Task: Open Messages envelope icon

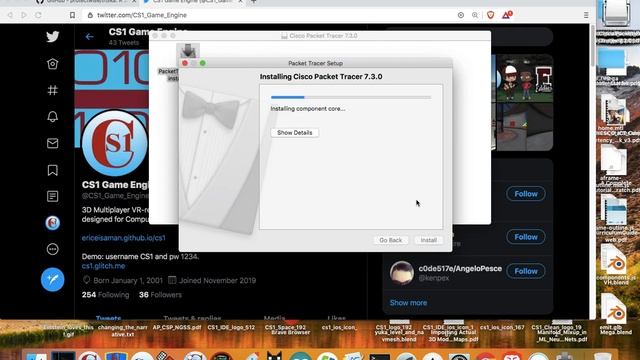Action: (52, 143)
